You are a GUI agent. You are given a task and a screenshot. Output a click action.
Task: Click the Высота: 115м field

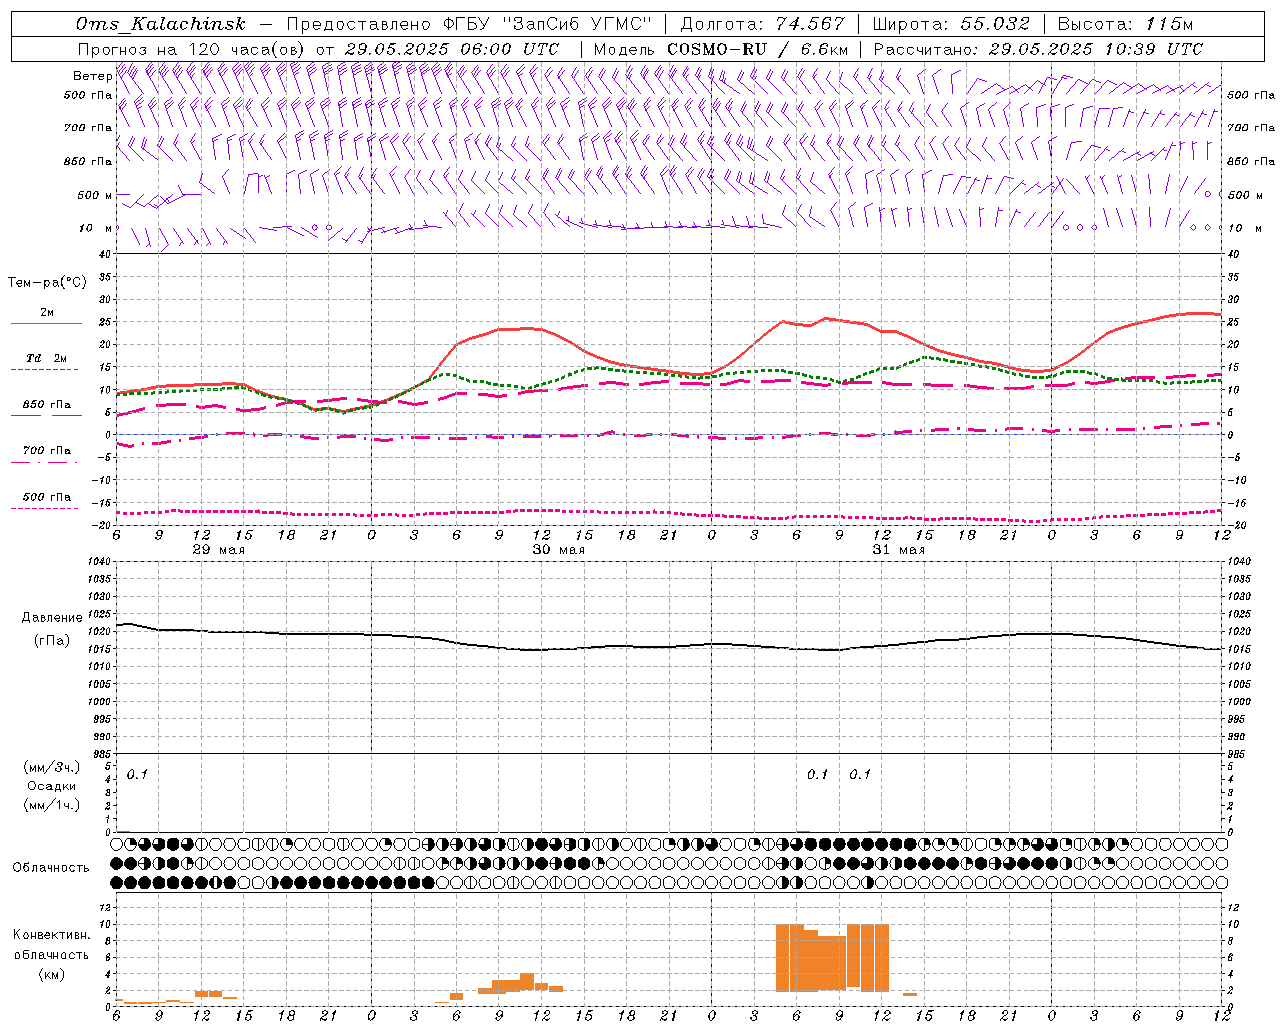[1125, 24]
